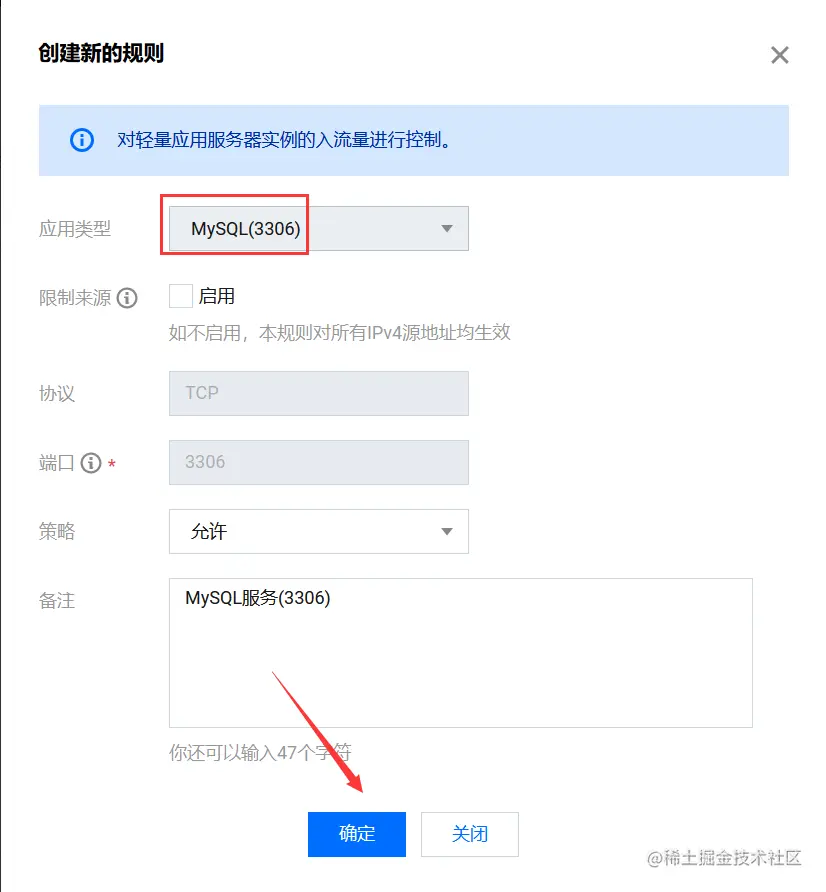Screen dimensions: 826x892
Task: Open the 策略 允许 dropdown
Action: 319,531
